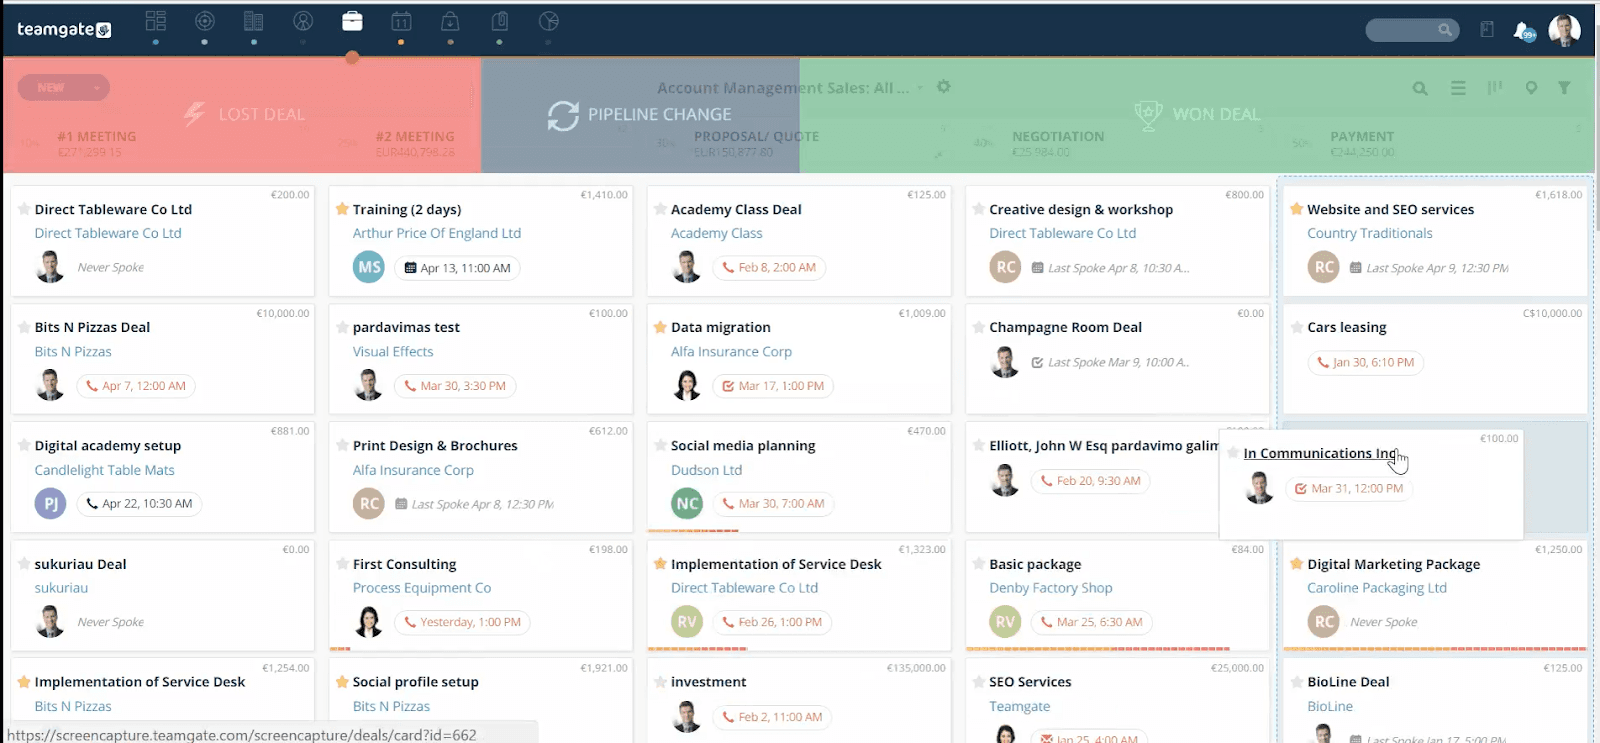The image size is (1600, 743).
Task: Open the Feb 8, 2:00 AM call pill
Action: pyautogui.click(x=768, y=267)
